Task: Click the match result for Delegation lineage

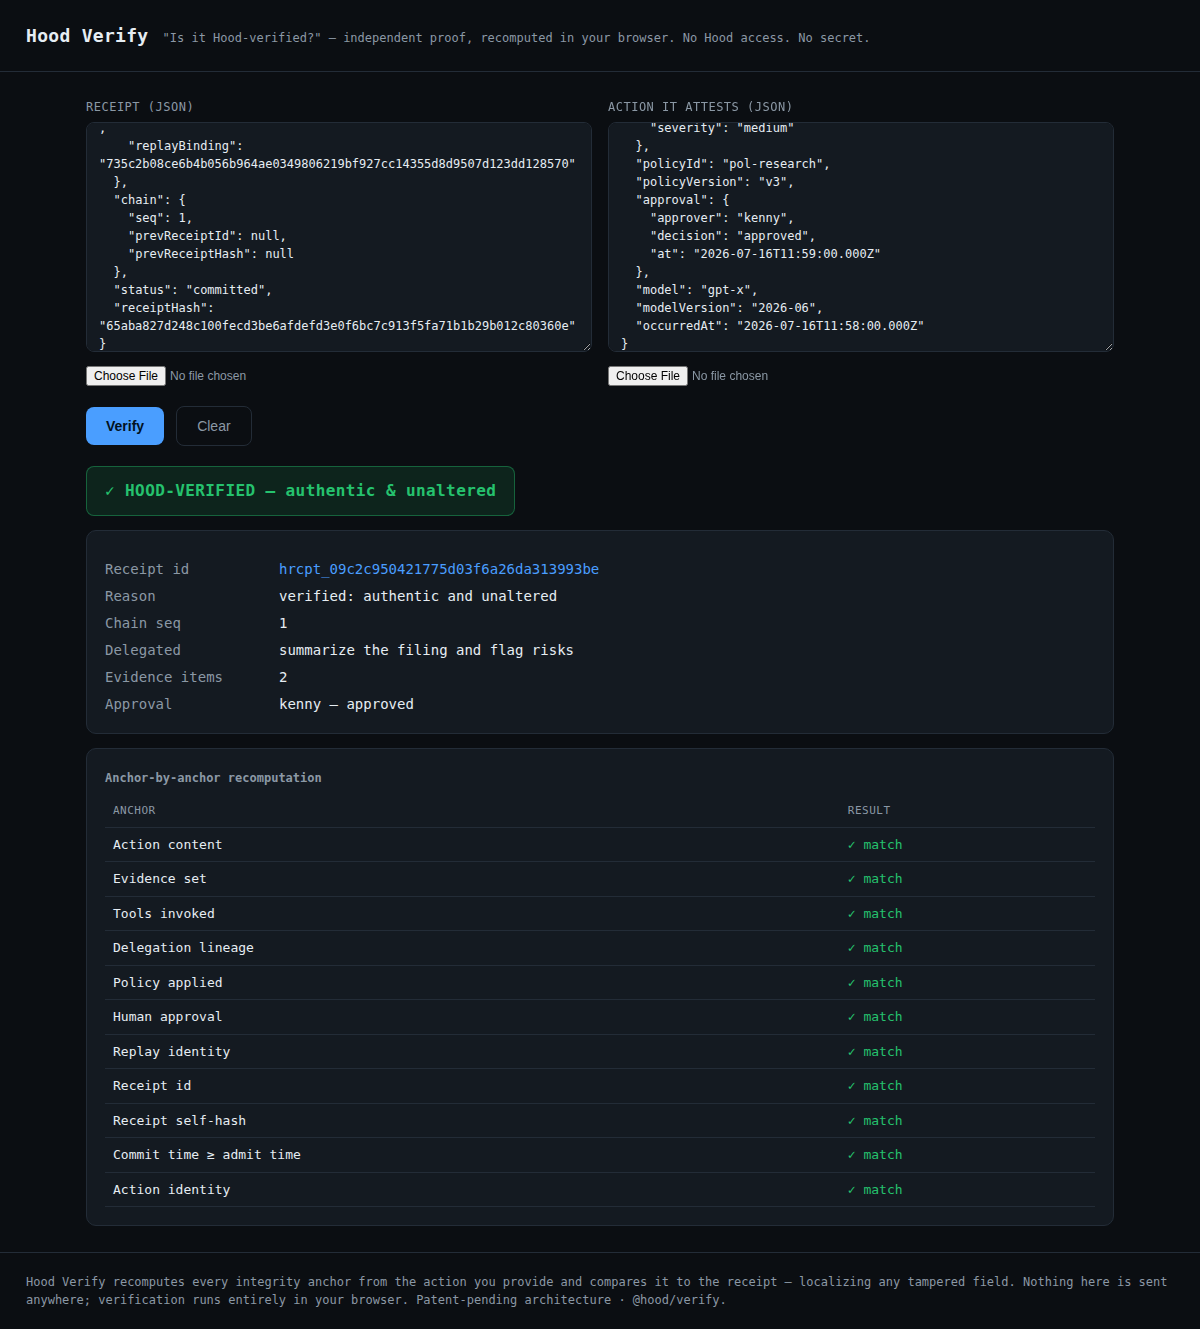Action: (x=875, y=948)
